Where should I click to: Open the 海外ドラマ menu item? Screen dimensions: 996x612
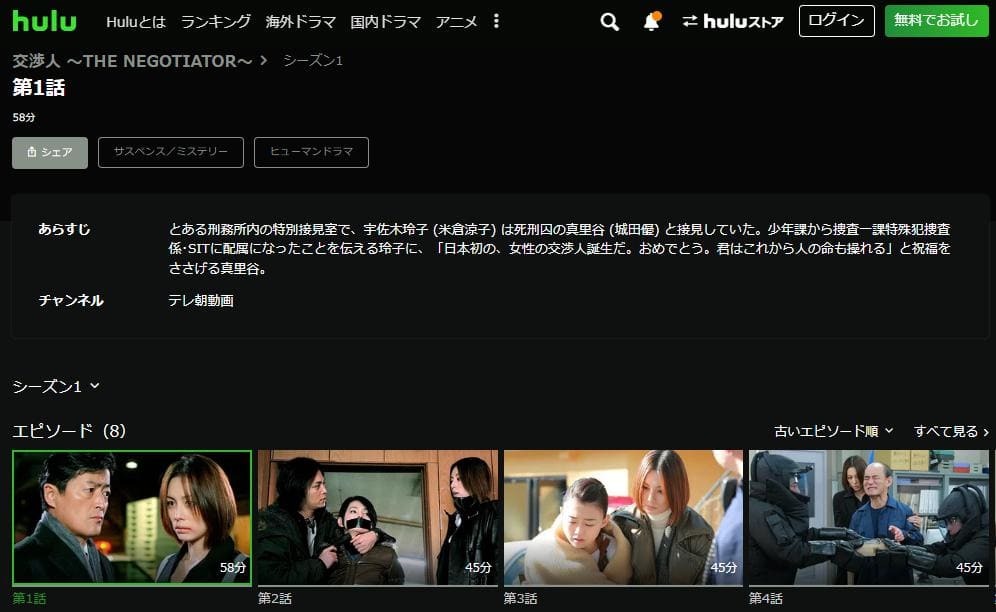[x=300, y=22]
